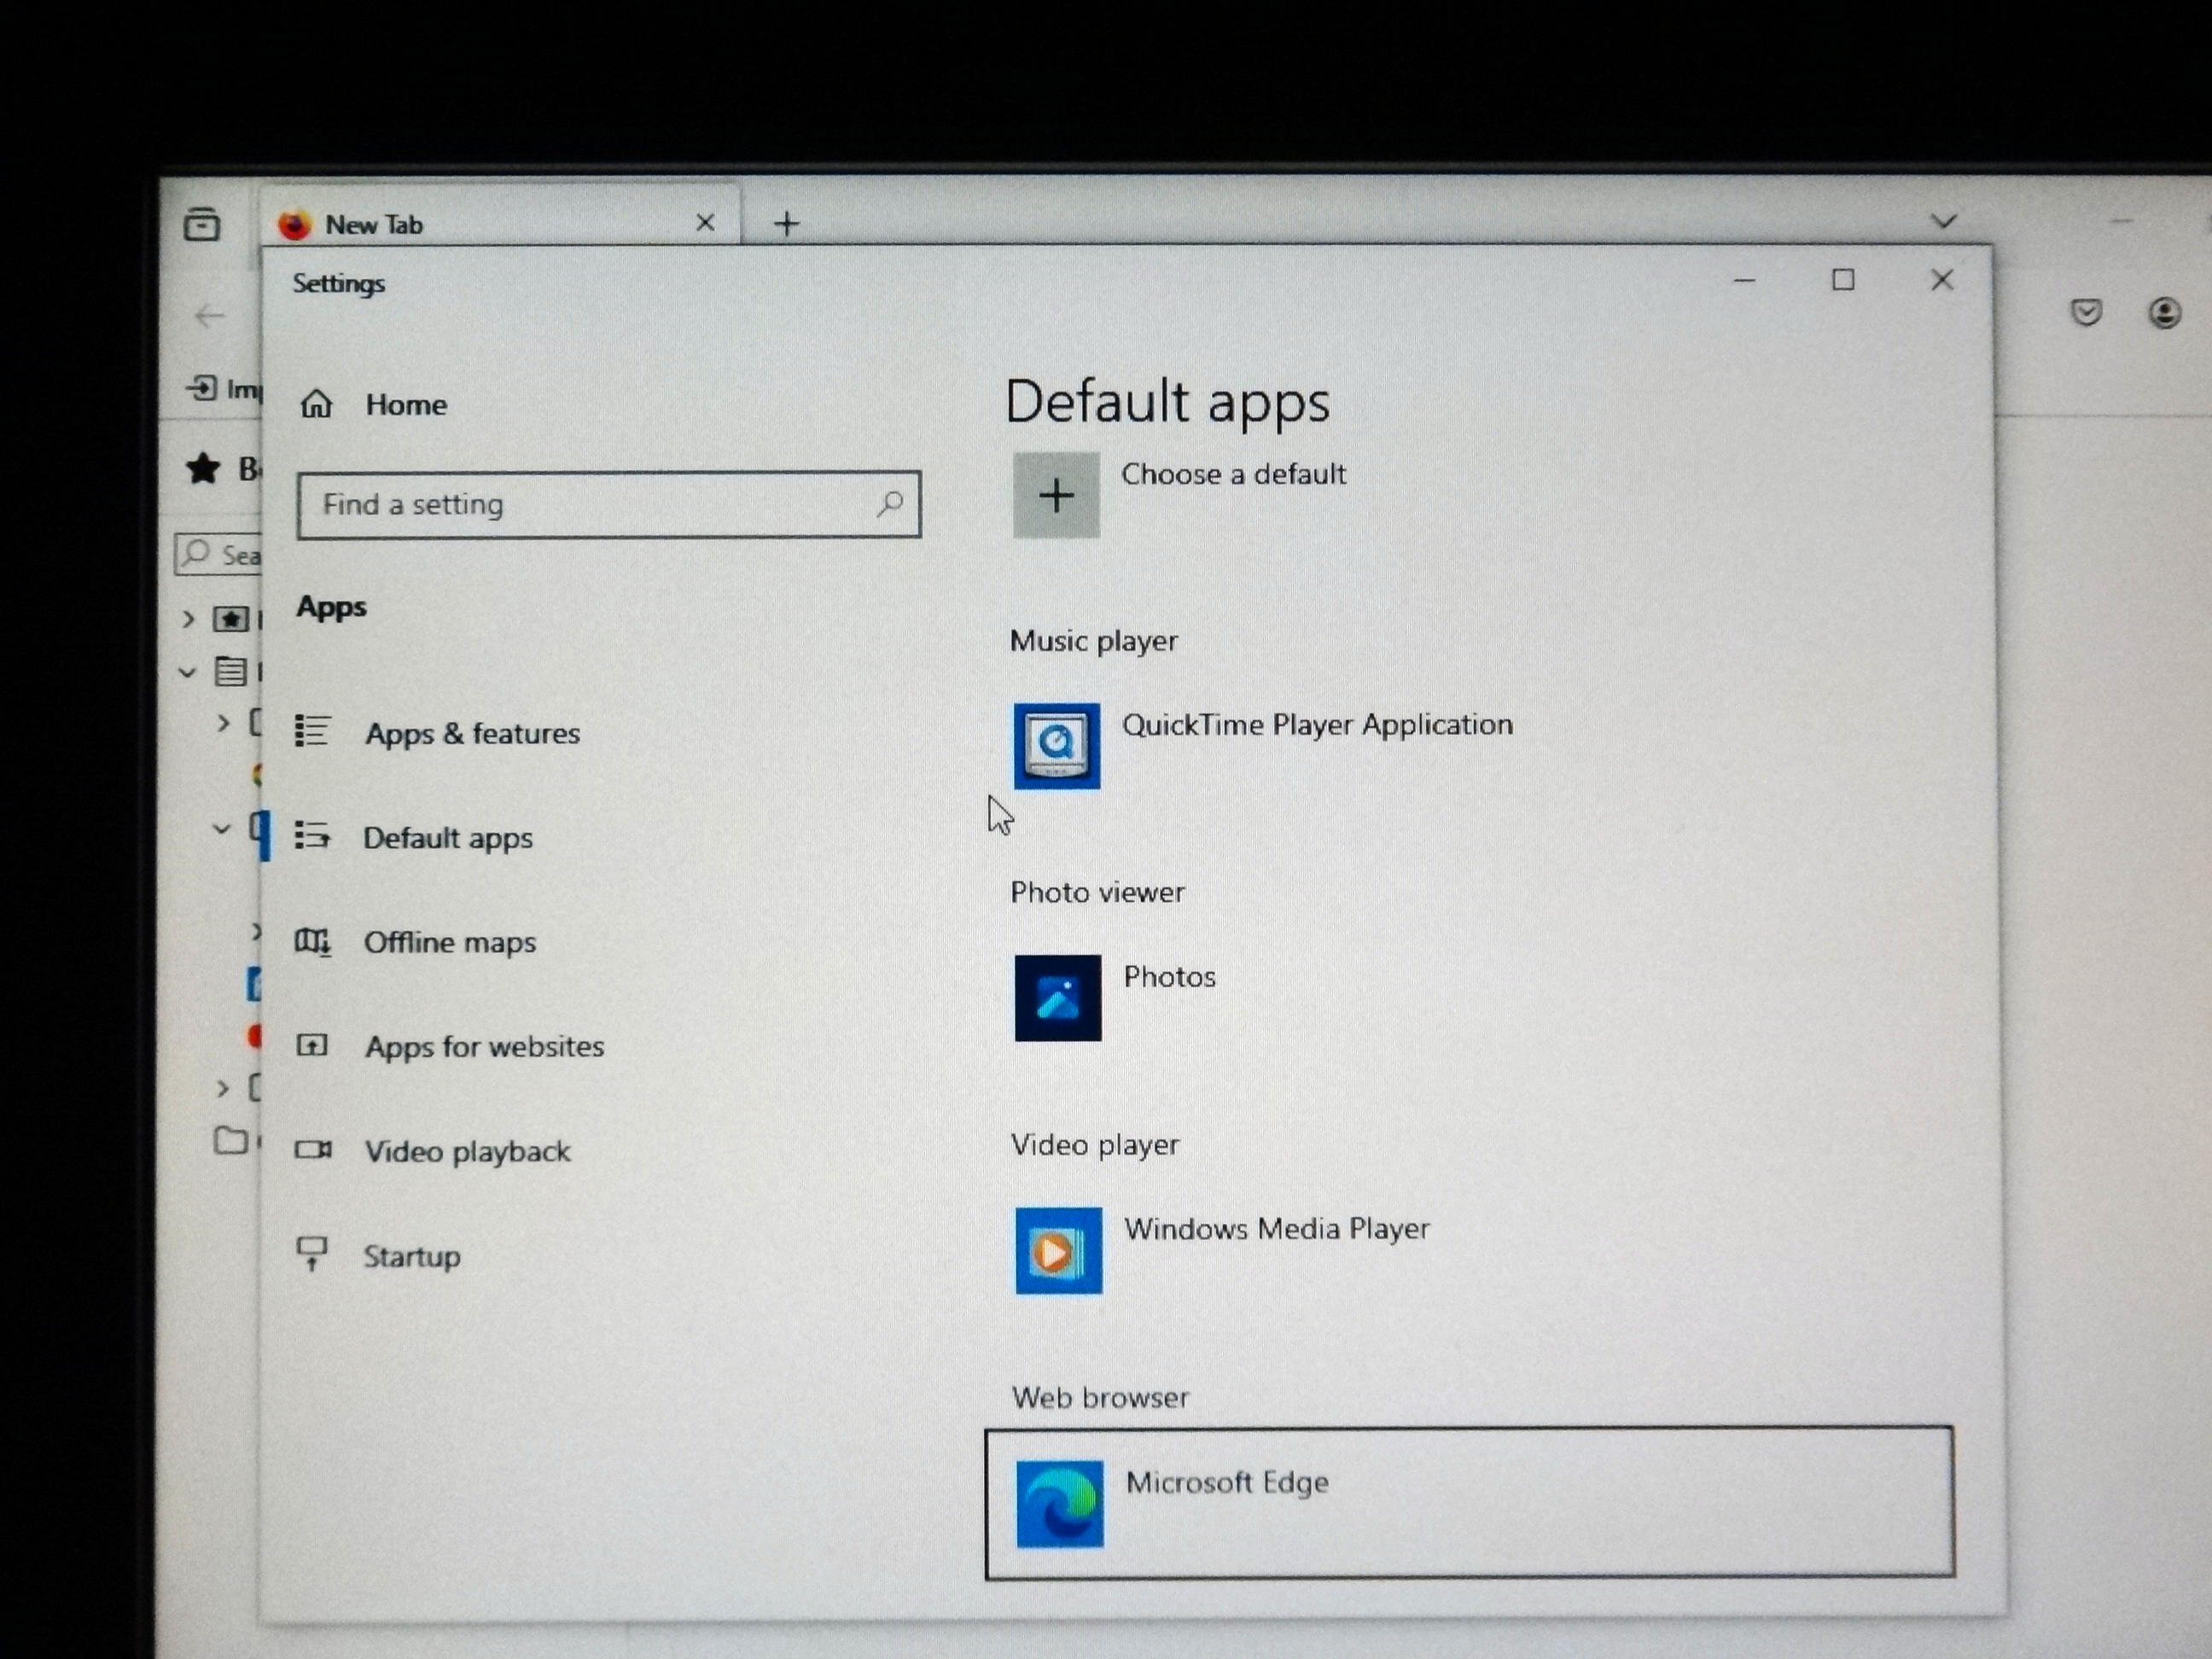Change Photos as photo viewer
This screenshot has width=2212, height=1659.
pos(1169,977)
